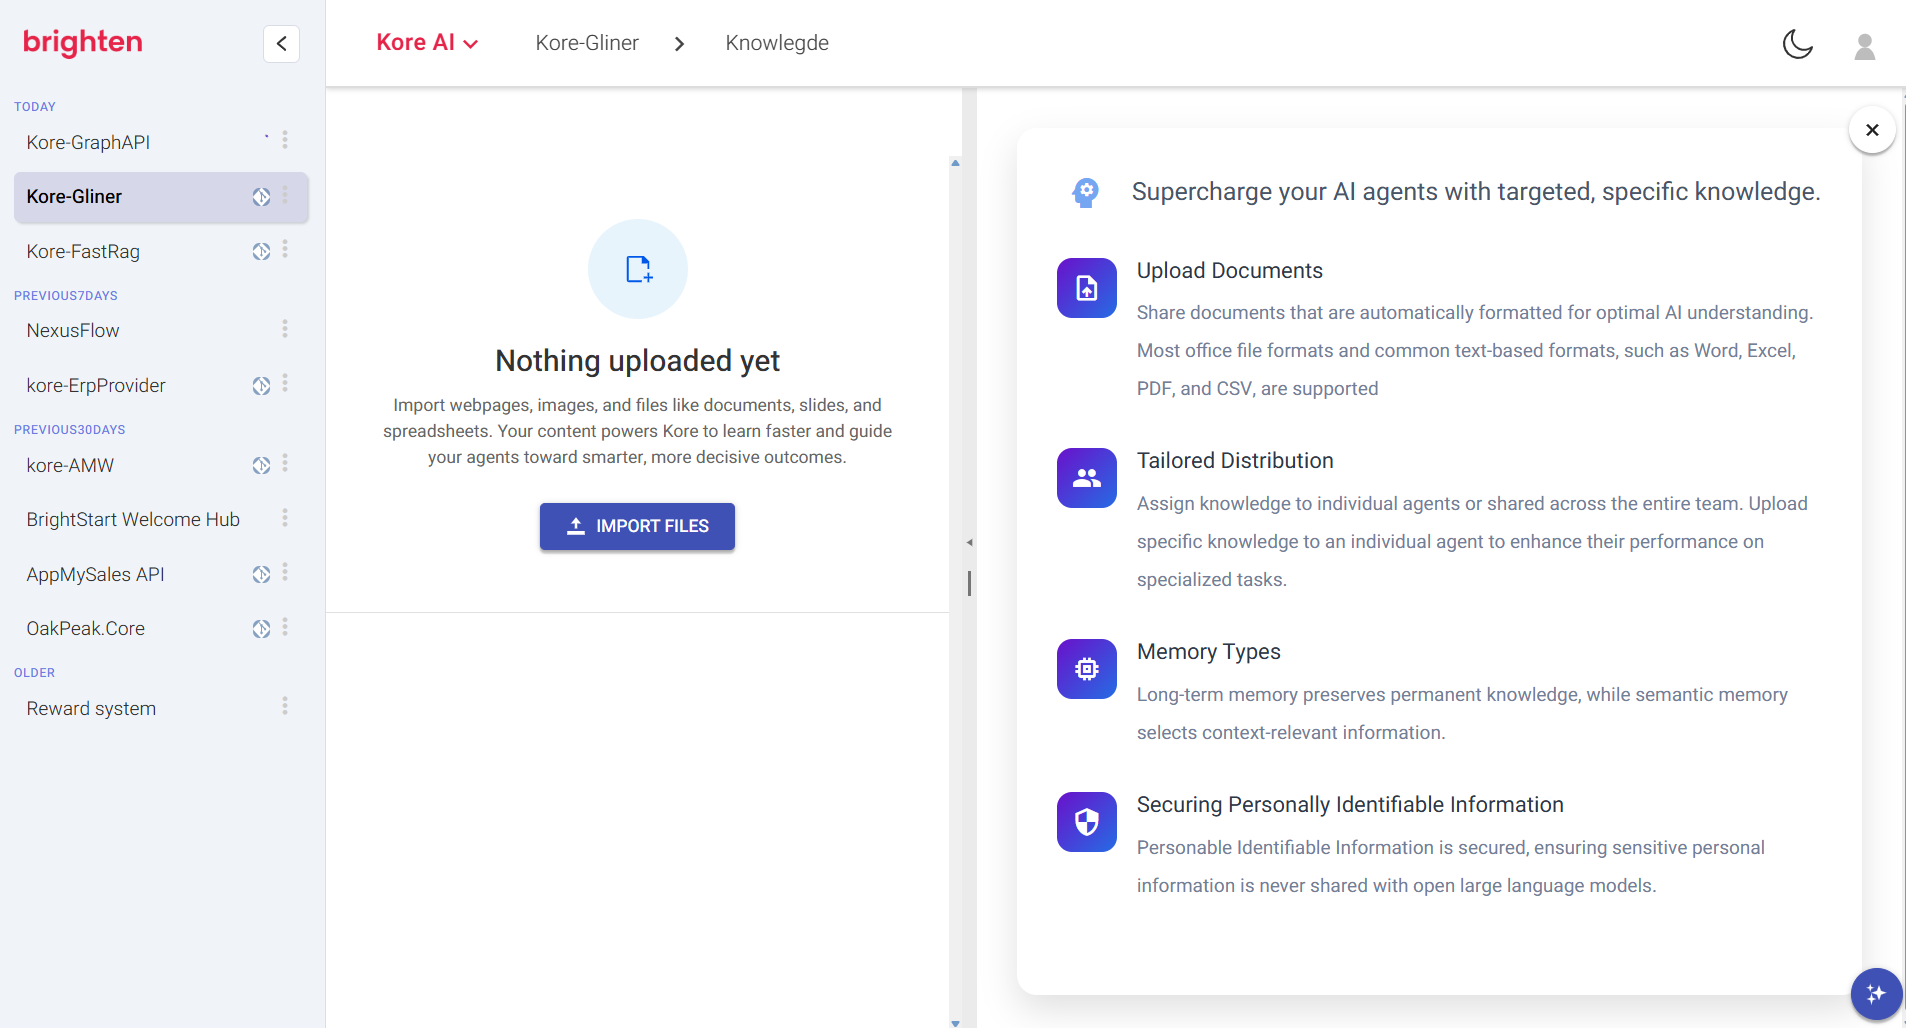Click the agent icon beside kore-AMW
The height and width of the screenshot is (1028, 1906).
coord(261,465)
